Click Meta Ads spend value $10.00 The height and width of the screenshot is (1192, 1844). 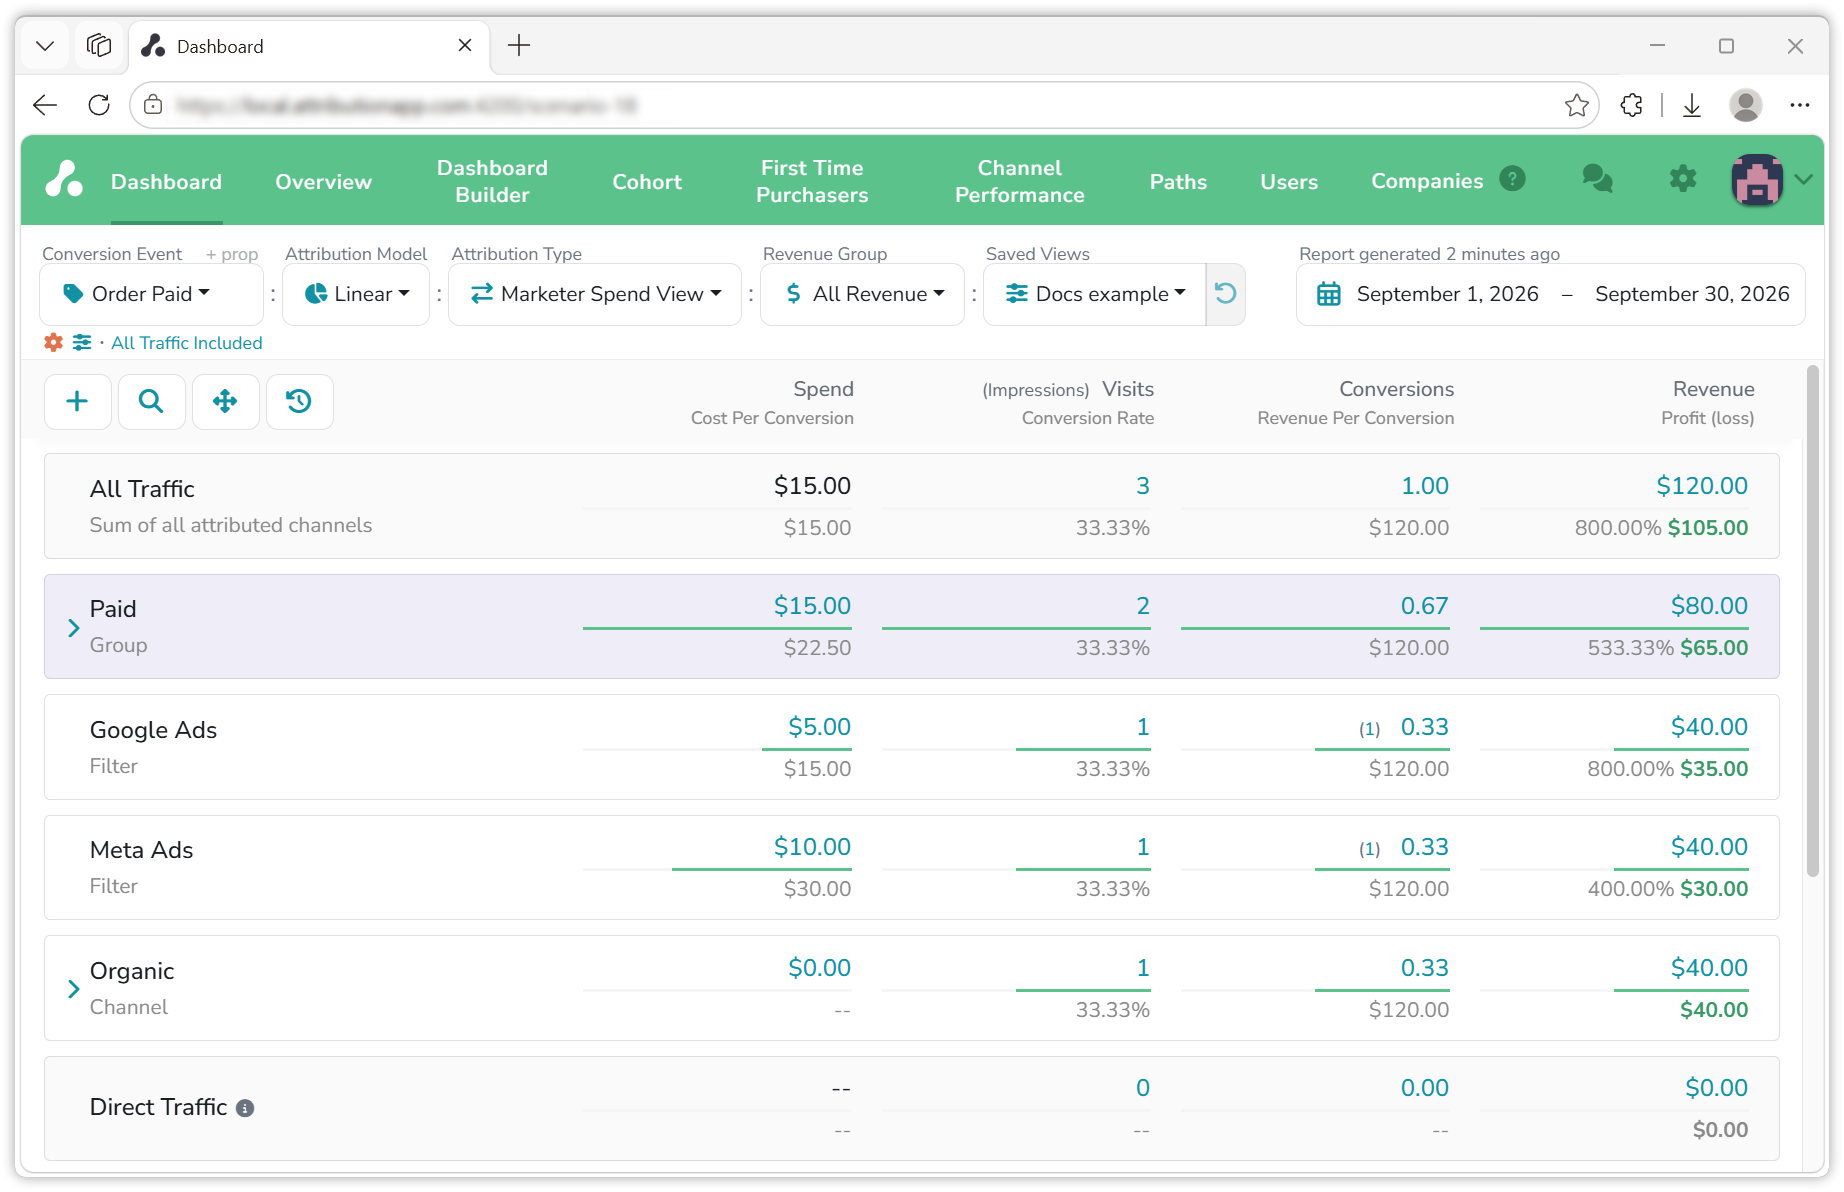812,847
